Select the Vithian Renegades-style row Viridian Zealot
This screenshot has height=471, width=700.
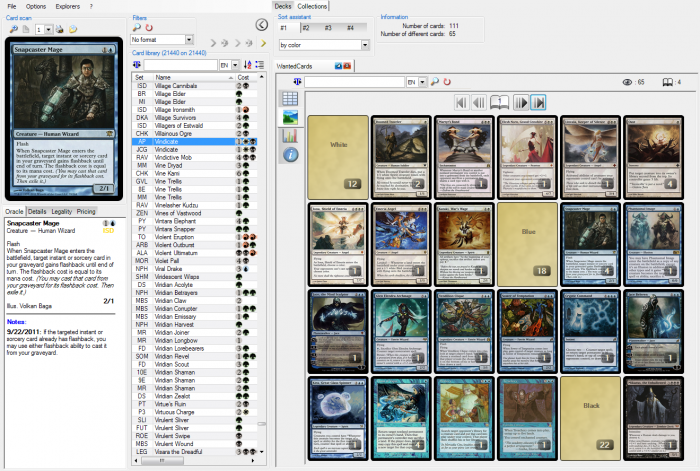195,396
